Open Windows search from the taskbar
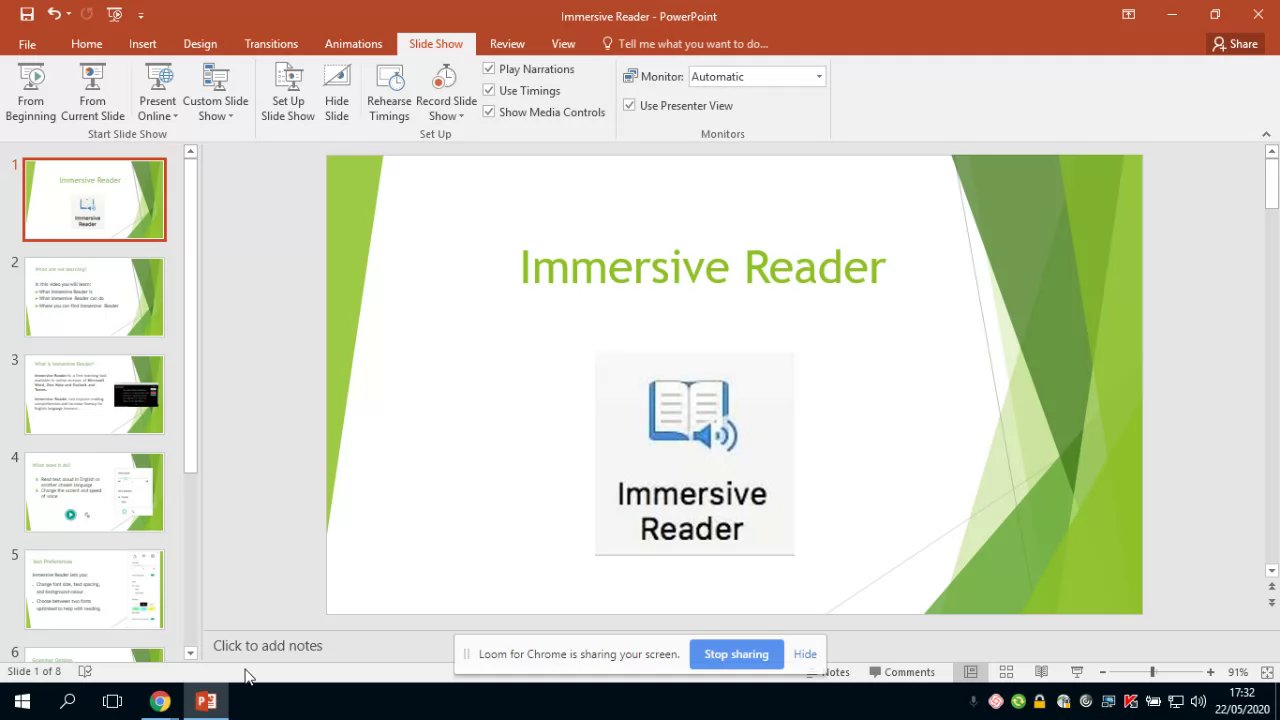The height and width of the screenshot is (720, 1280). [x=68, y=701]
